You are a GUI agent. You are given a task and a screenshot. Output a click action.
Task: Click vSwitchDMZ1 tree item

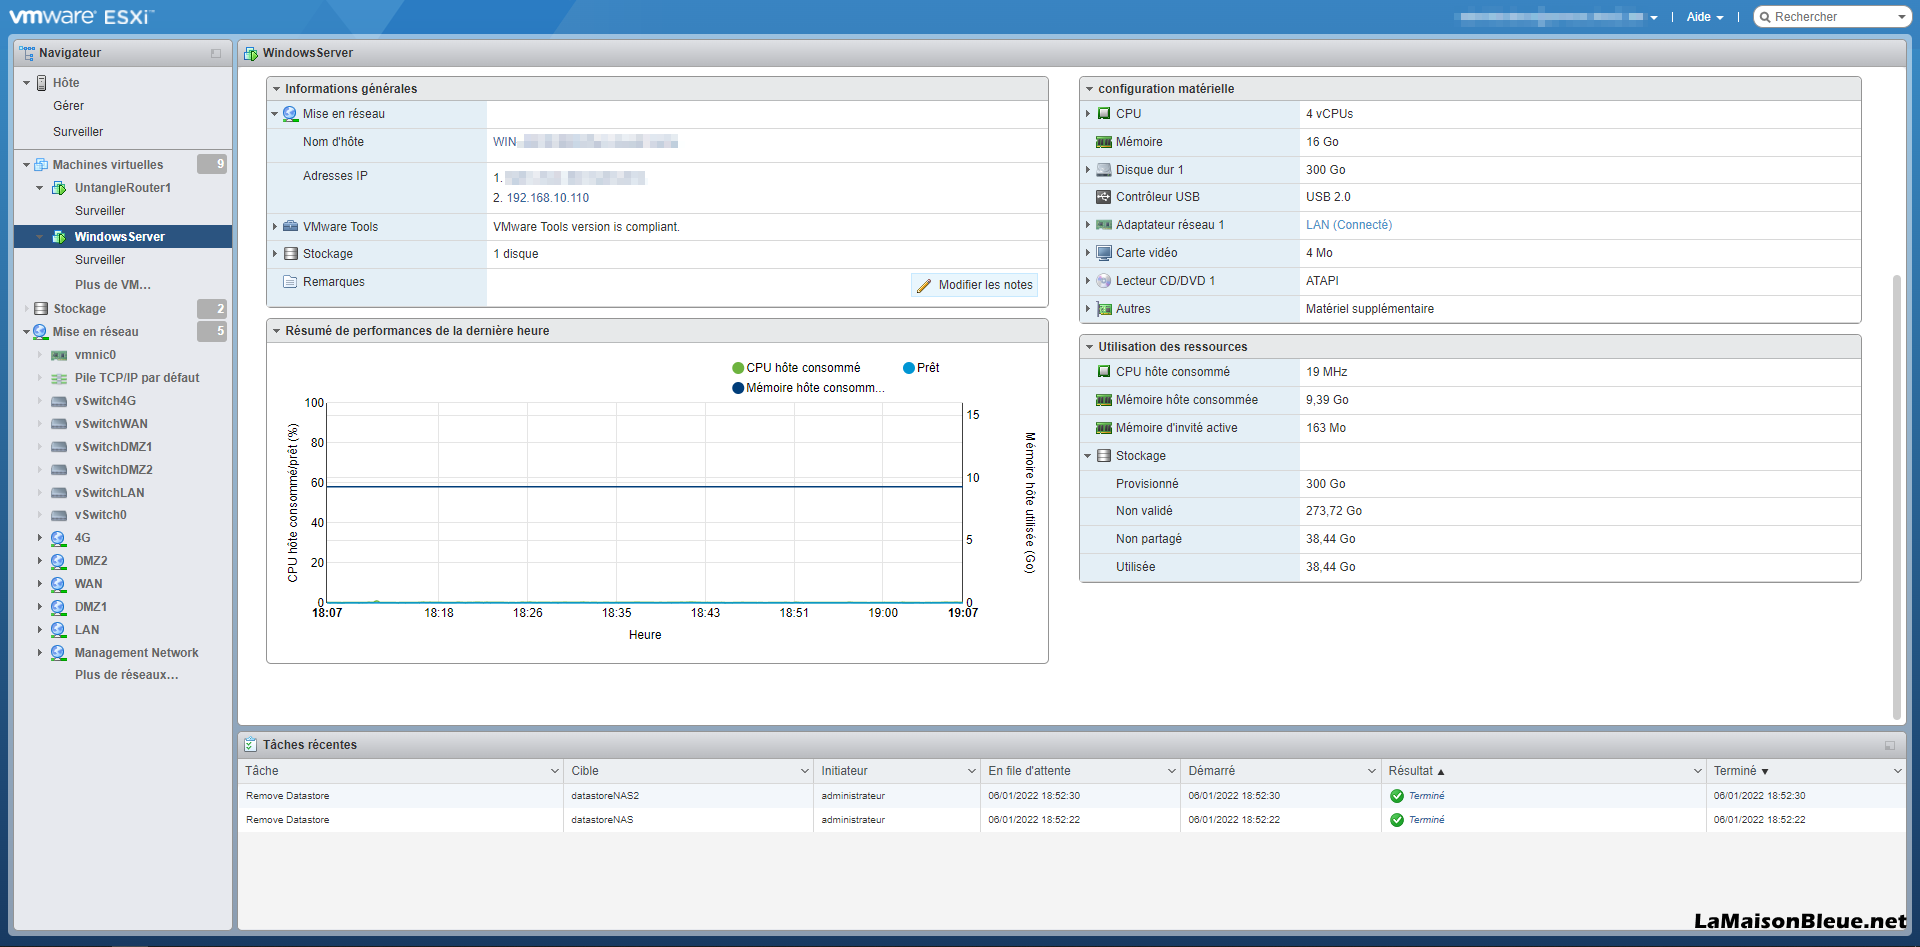tap(113, 447)
